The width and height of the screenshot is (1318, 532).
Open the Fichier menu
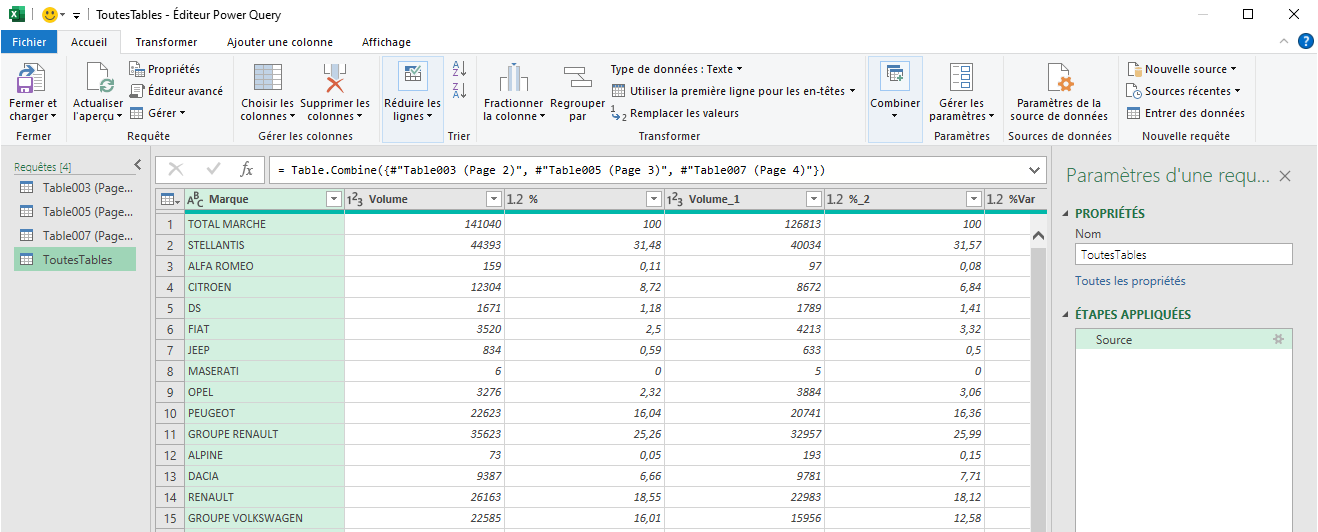click(x=29, y=42)
